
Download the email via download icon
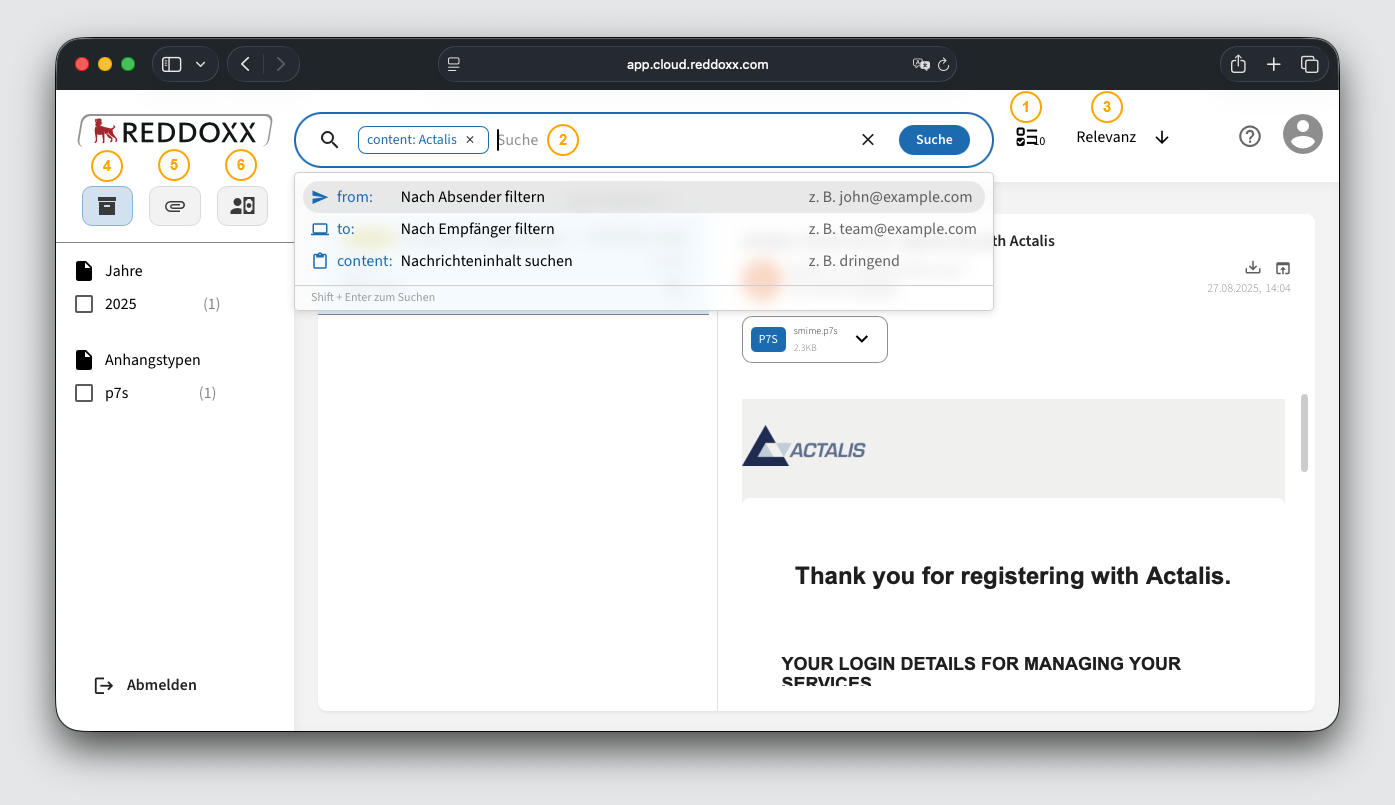1252,268
